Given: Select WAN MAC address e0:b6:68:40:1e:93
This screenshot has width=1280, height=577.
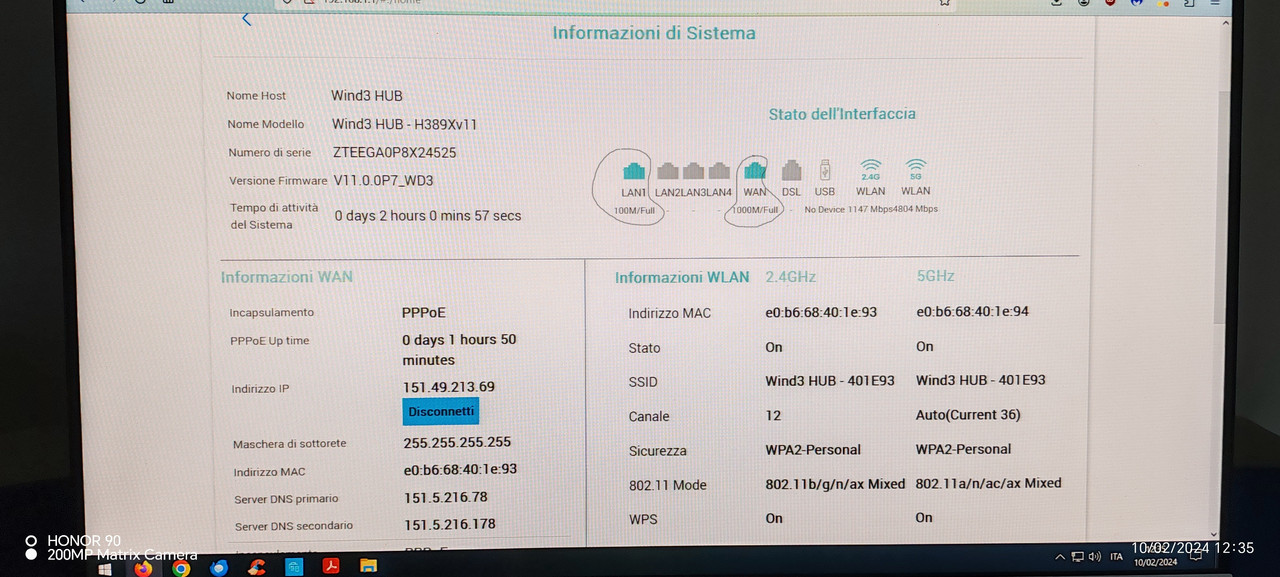Looking at the screenshot, I should pyautogui.click(x=460, y=469).
